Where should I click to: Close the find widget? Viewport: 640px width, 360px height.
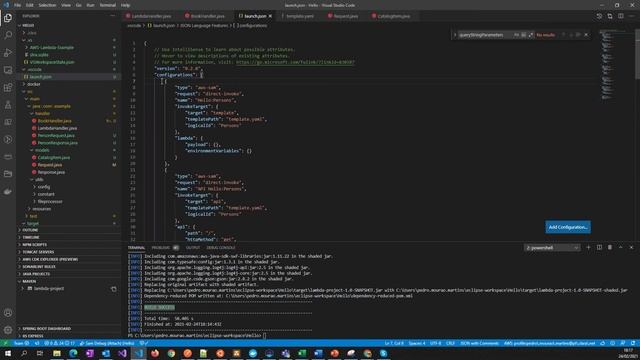[586, 35]
